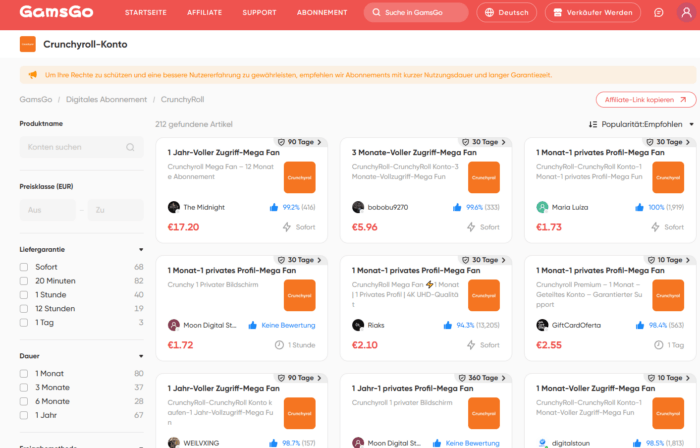Open the SUPPORT nav item

click(x=259, y=12)
